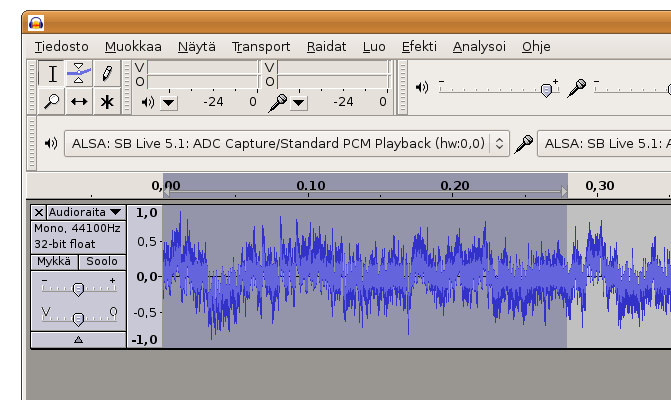
Task: Mute the track with Mykkä button
Action: [55, 262]
